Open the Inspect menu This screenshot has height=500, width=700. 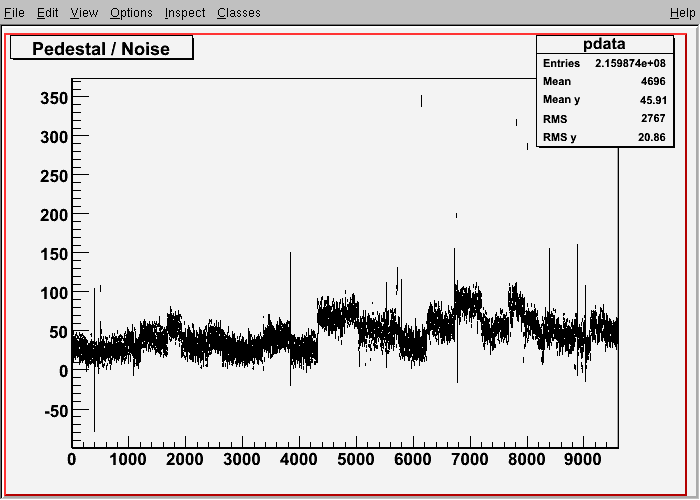(x=185, y=13)
